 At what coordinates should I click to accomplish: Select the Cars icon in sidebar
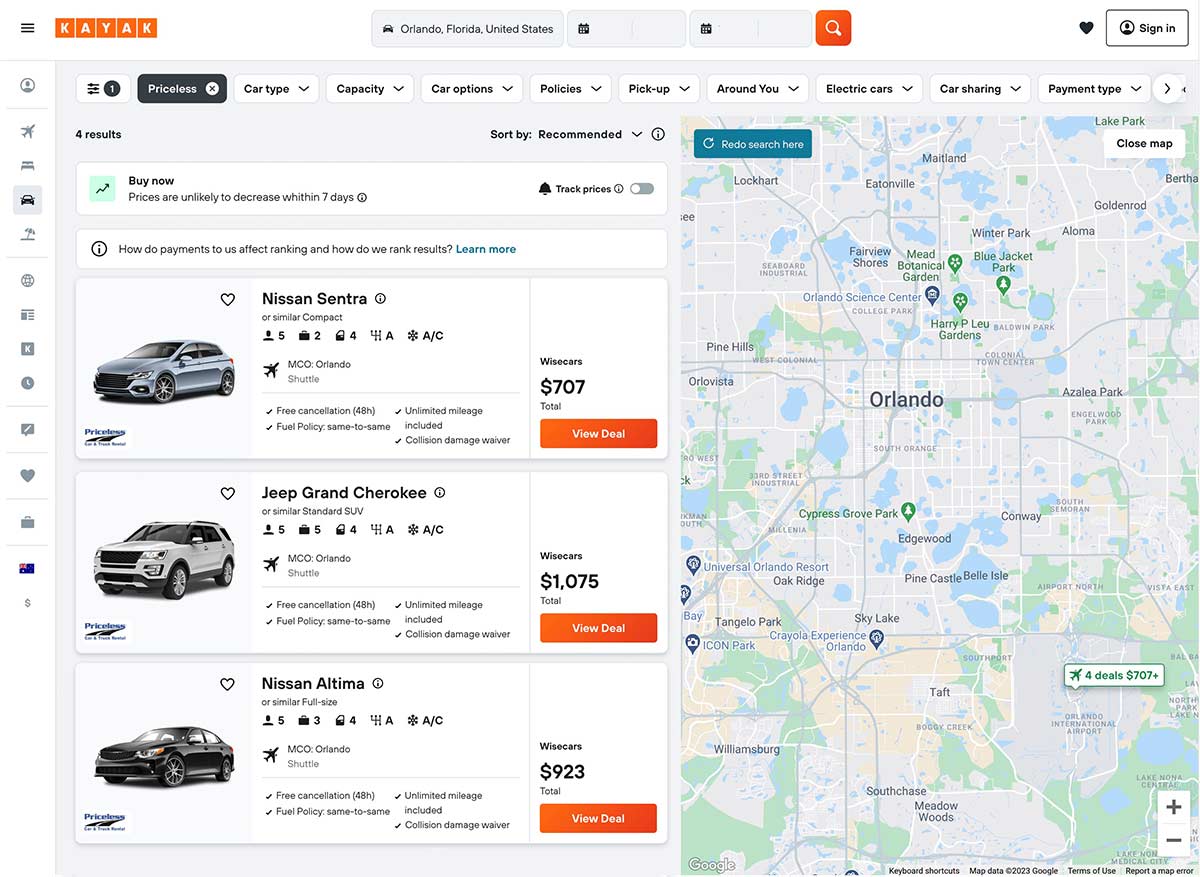coord(28,200)
